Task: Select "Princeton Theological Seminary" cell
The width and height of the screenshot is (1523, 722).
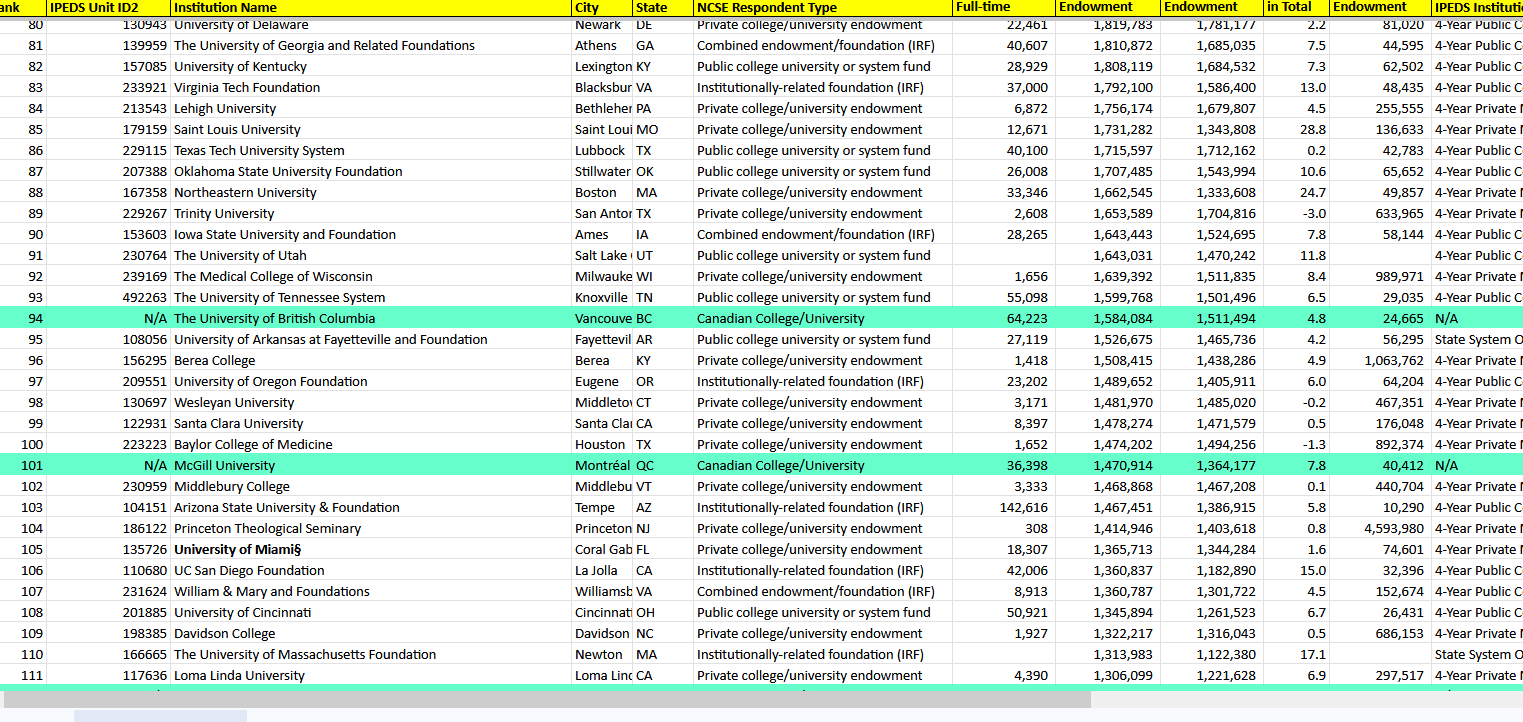Action: 371,529
